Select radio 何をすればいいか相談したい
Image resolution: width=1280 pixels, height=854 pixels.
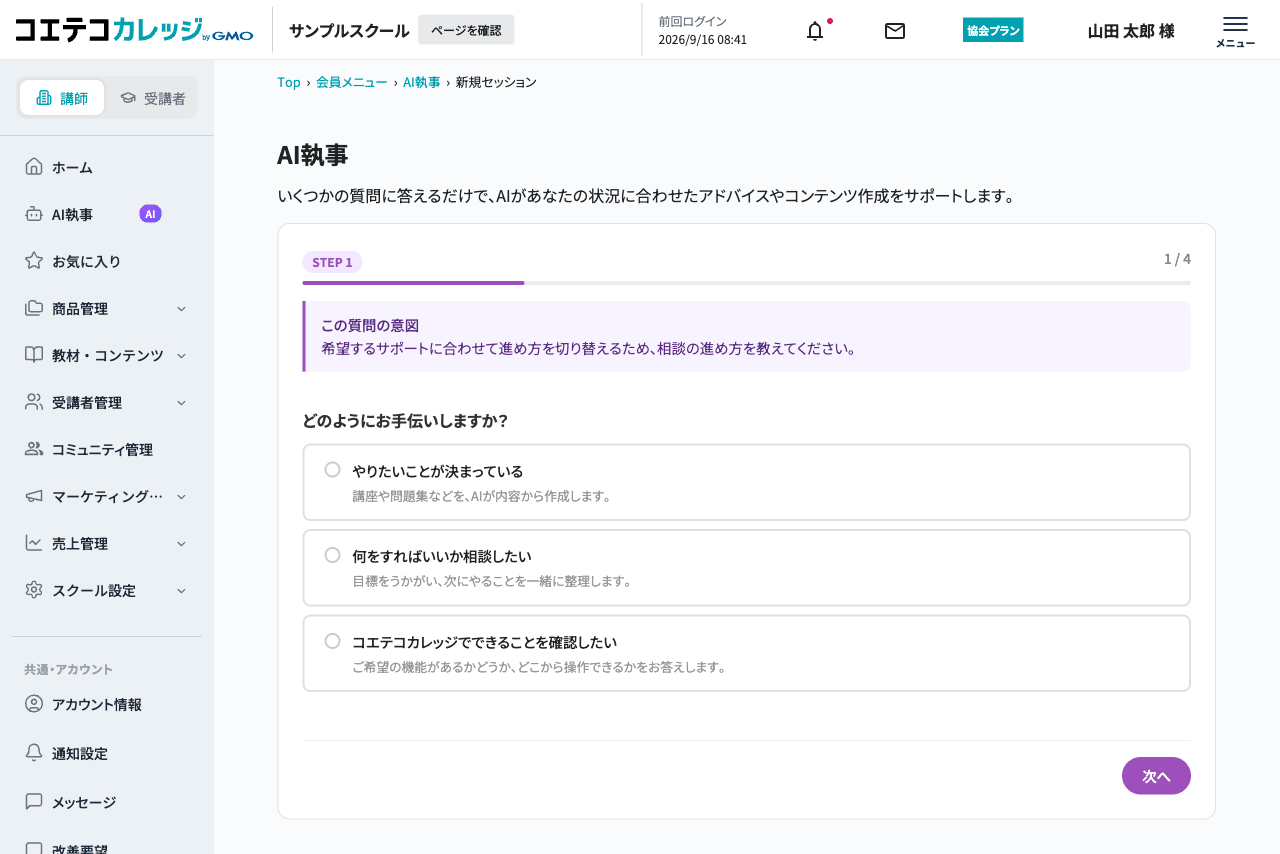pos(333,554)
